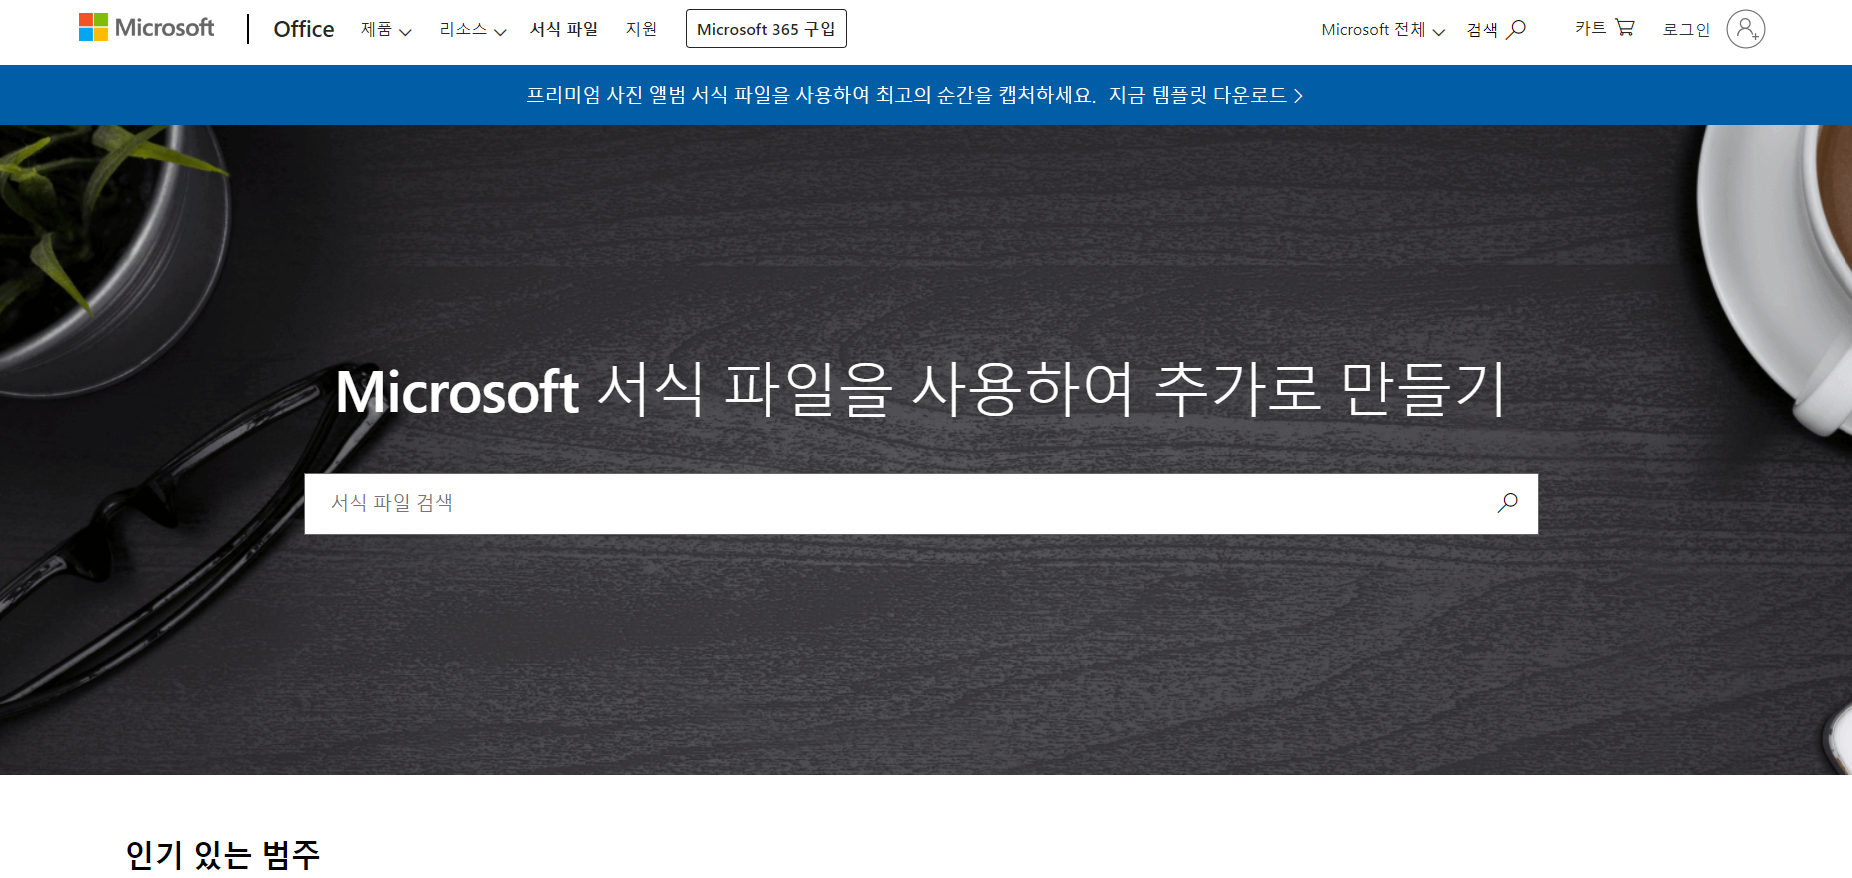Click the blue banner's premium photo album text

[x=811, y=95]
